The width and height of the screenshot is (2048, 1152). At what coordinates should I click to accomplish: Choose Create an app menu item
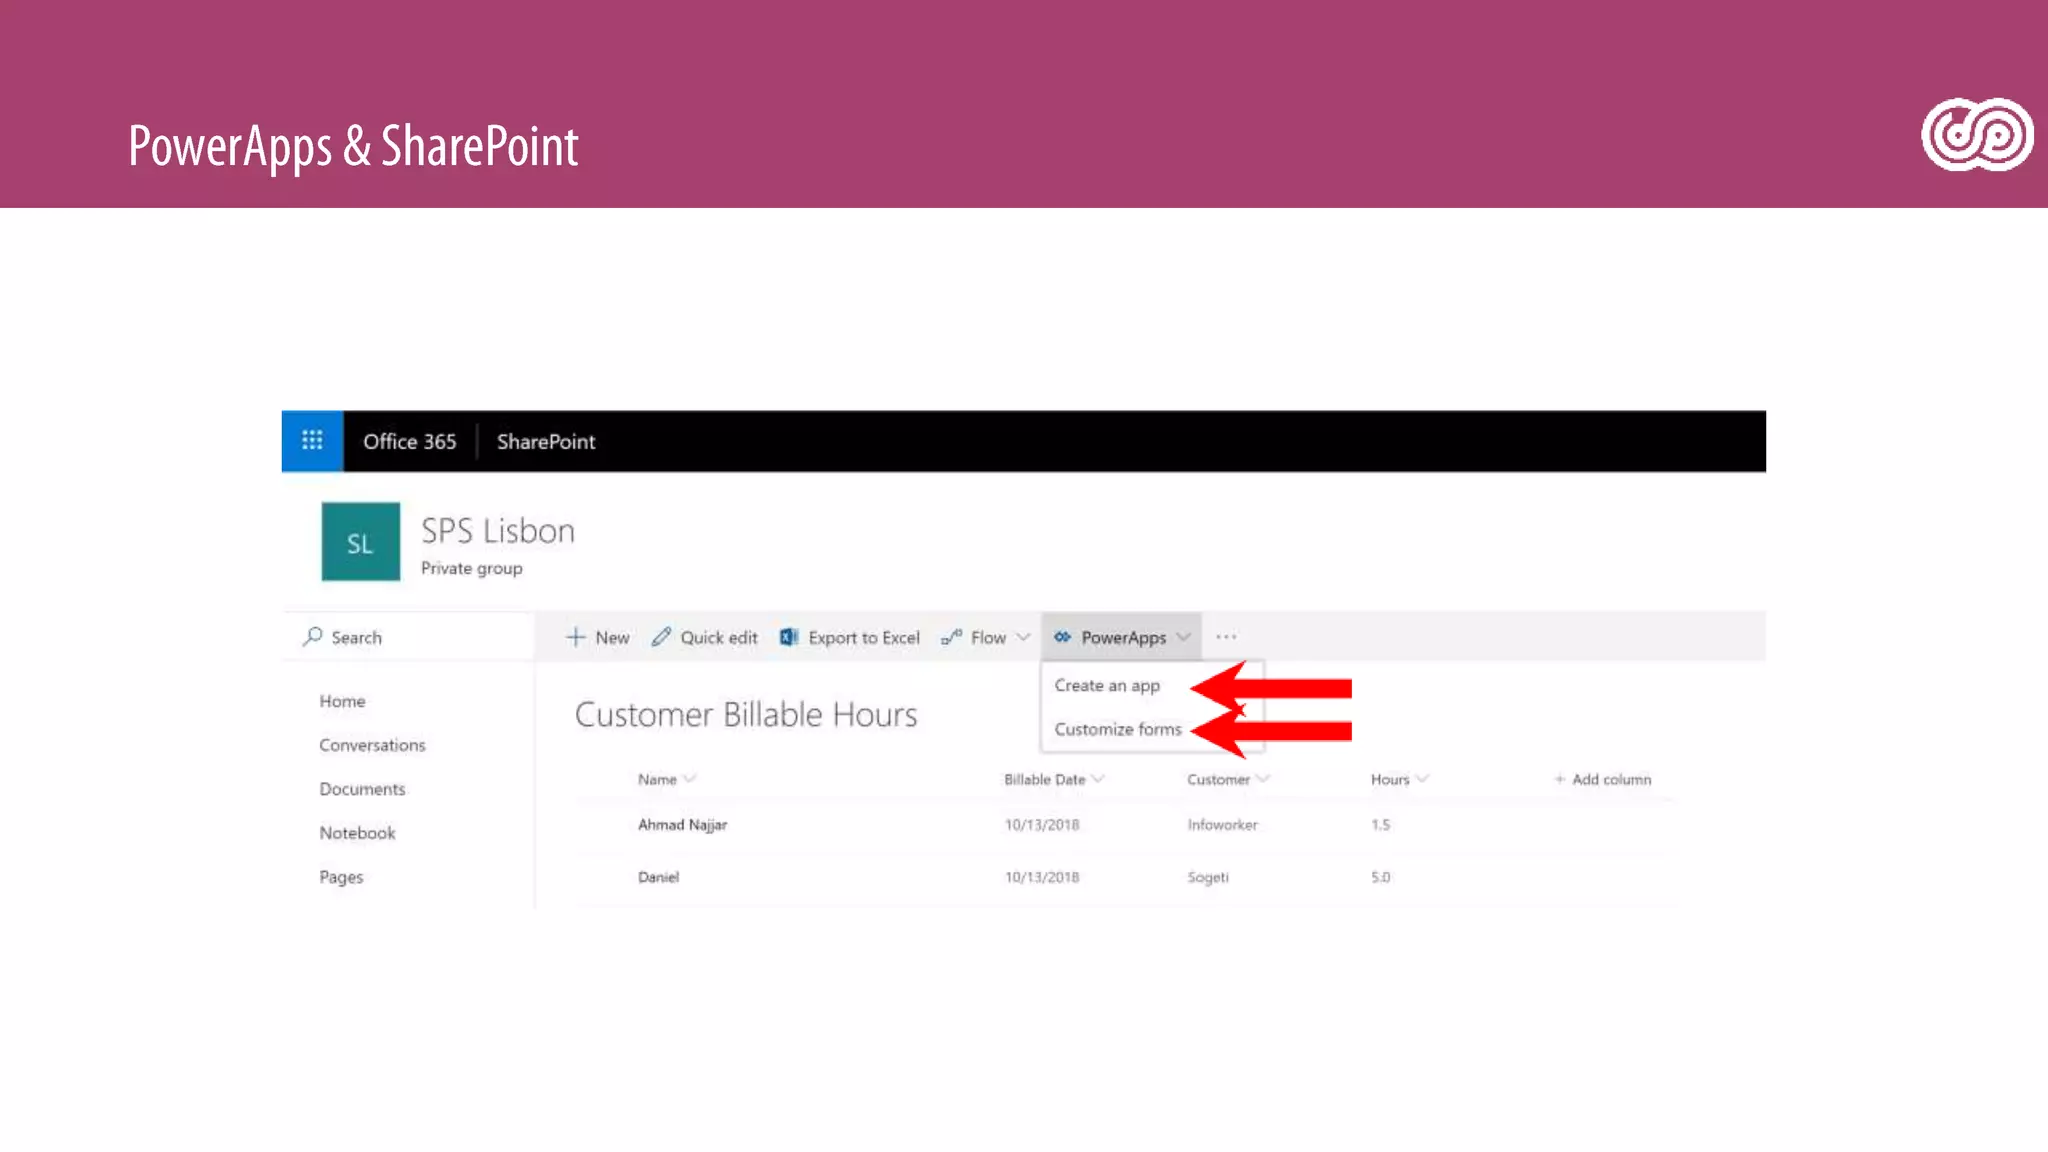coord(1107,686)
